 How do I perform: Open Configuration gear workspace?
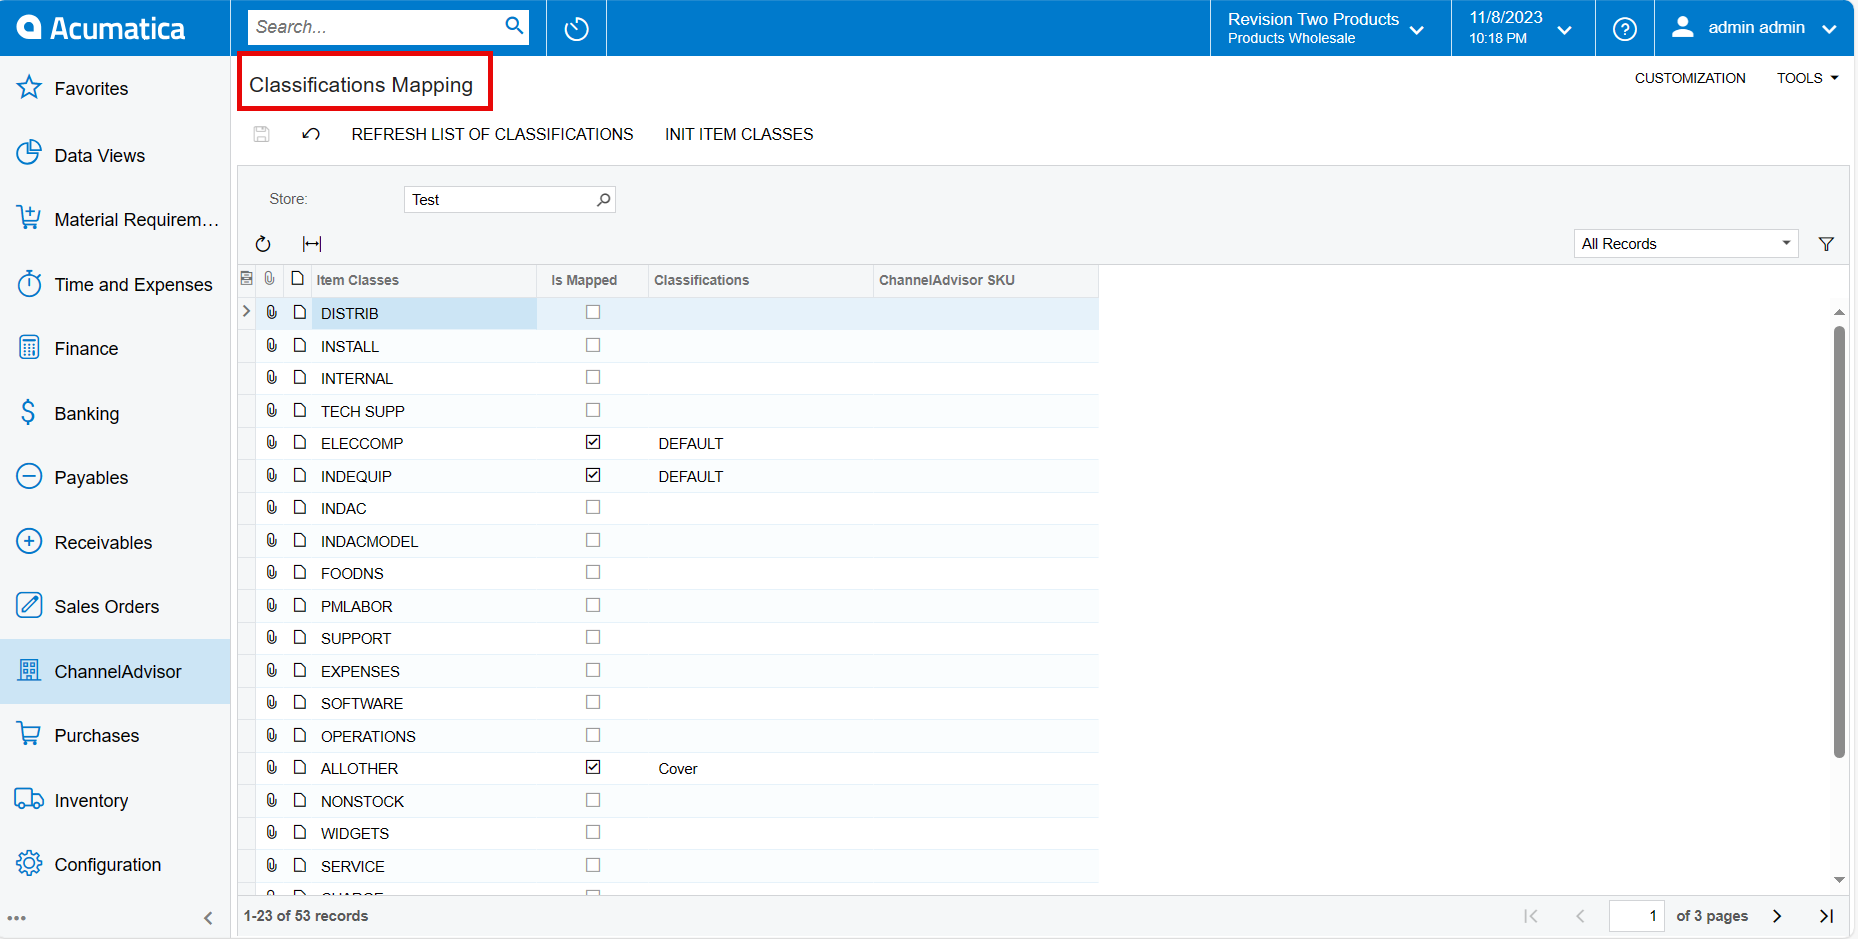[x=115, y=865]
